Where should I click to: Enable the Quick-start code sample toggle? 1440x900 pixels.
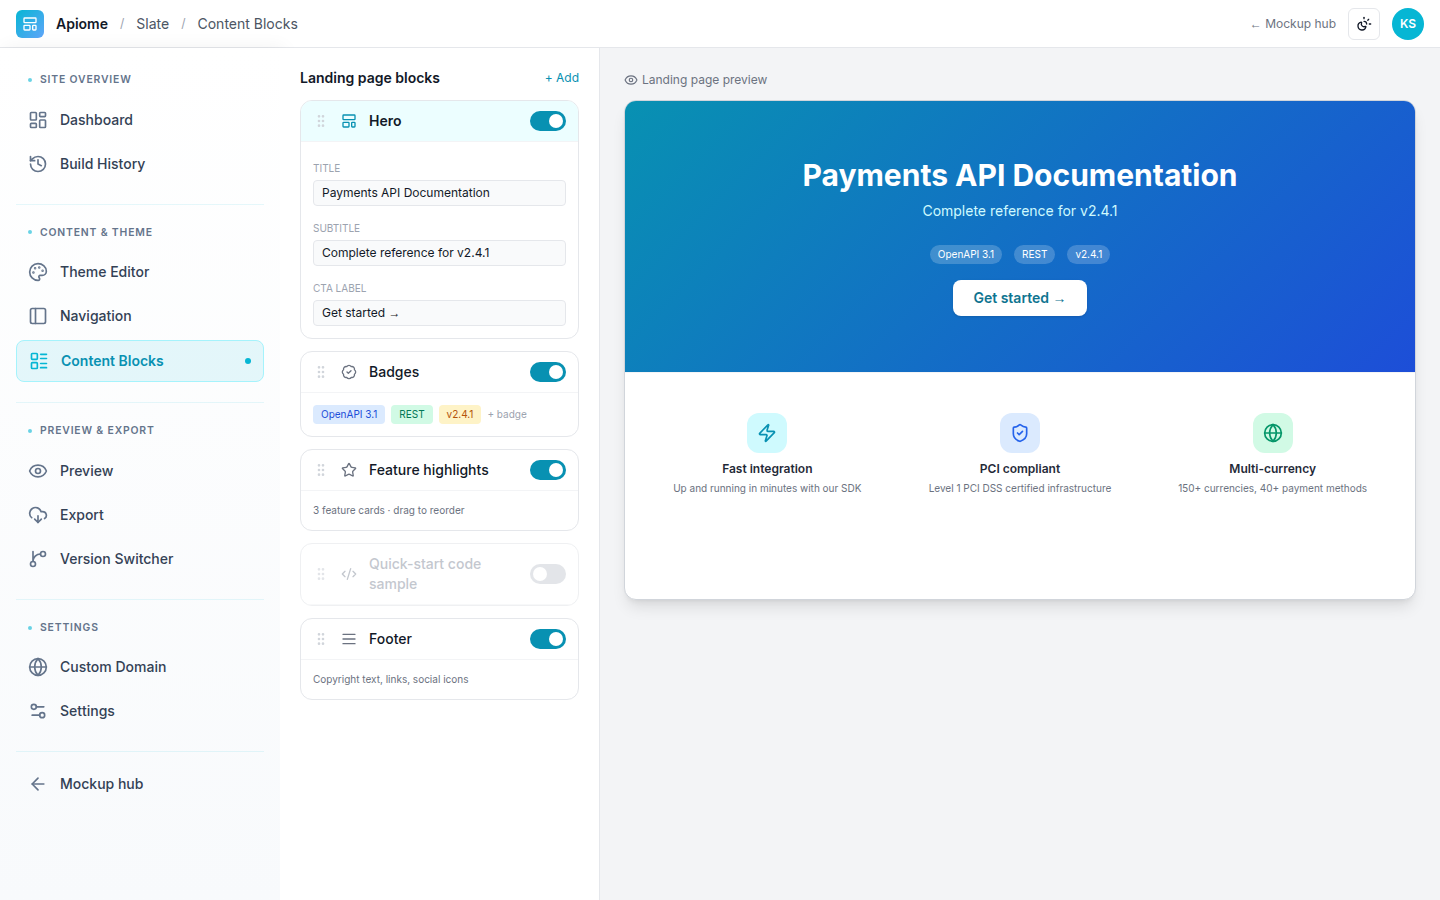(x=548, y=574)
